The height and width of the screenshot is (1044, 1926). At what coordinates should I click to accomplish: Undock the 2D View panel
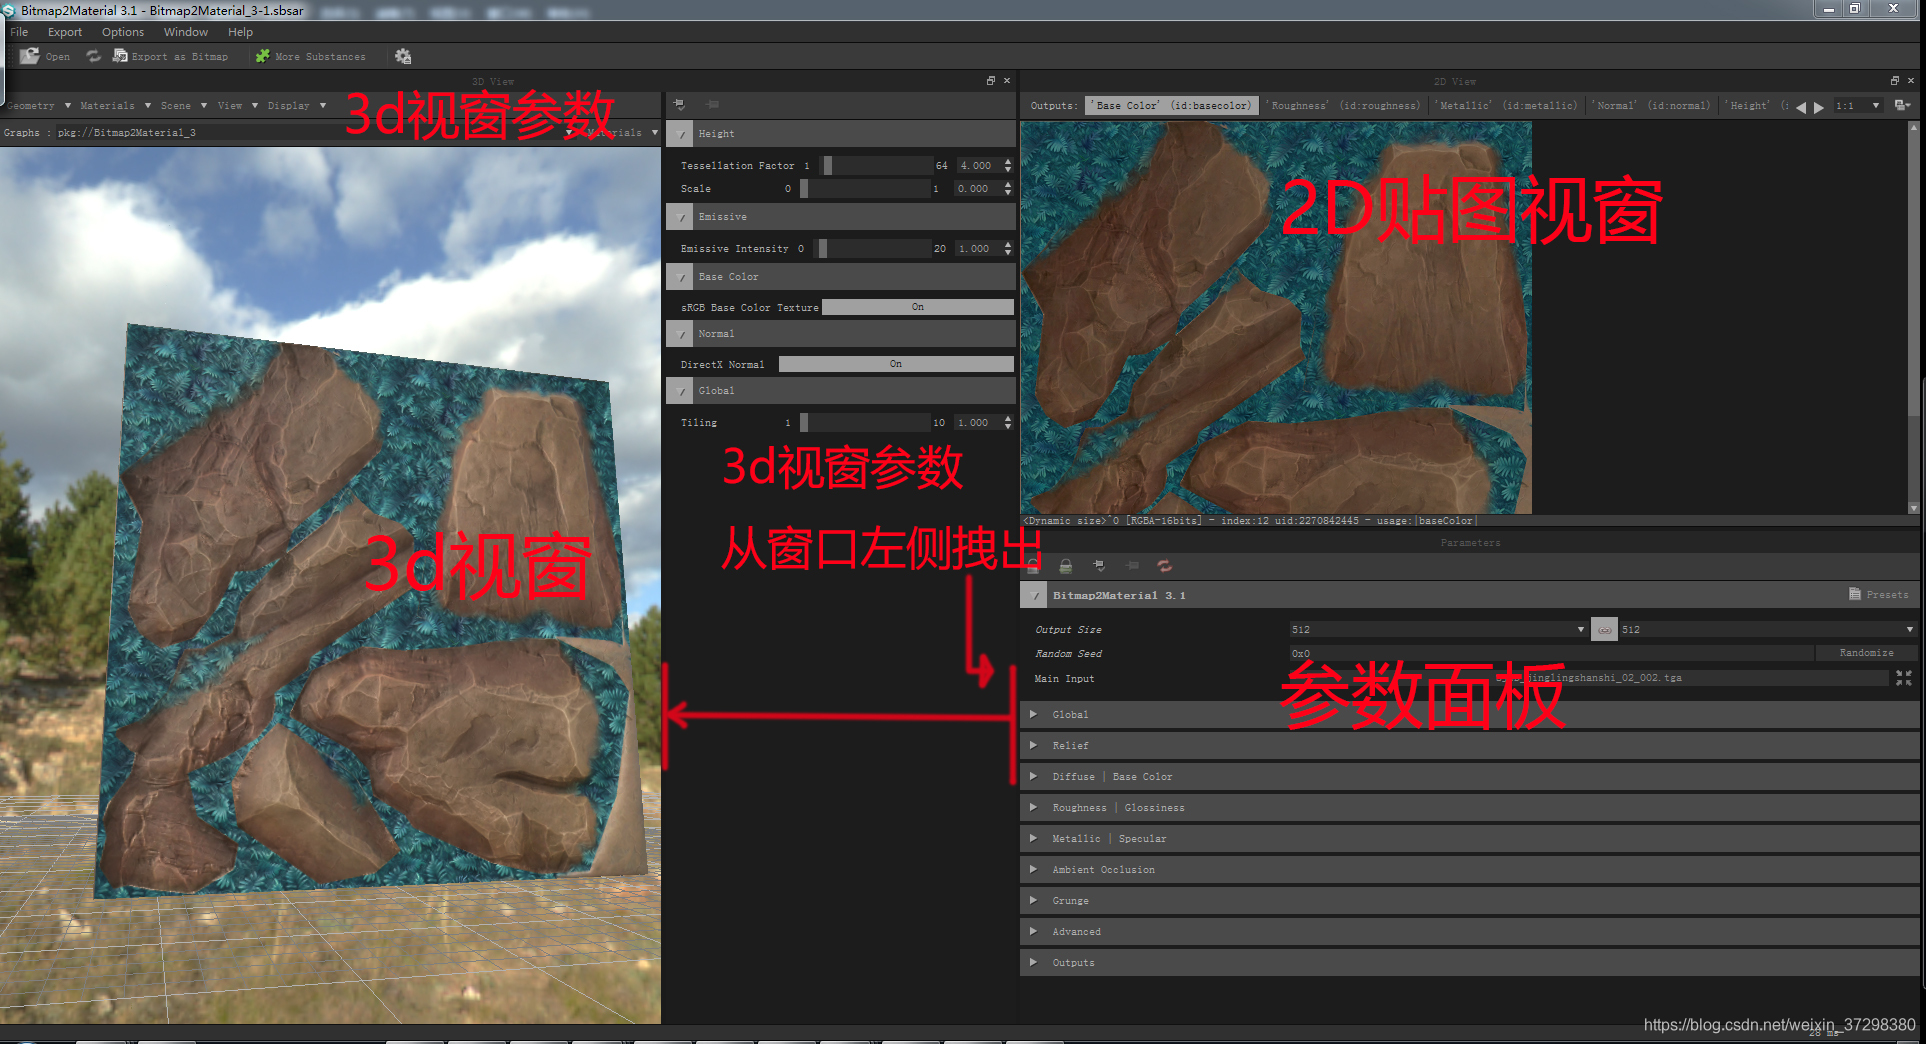[x=1895, y=81]
